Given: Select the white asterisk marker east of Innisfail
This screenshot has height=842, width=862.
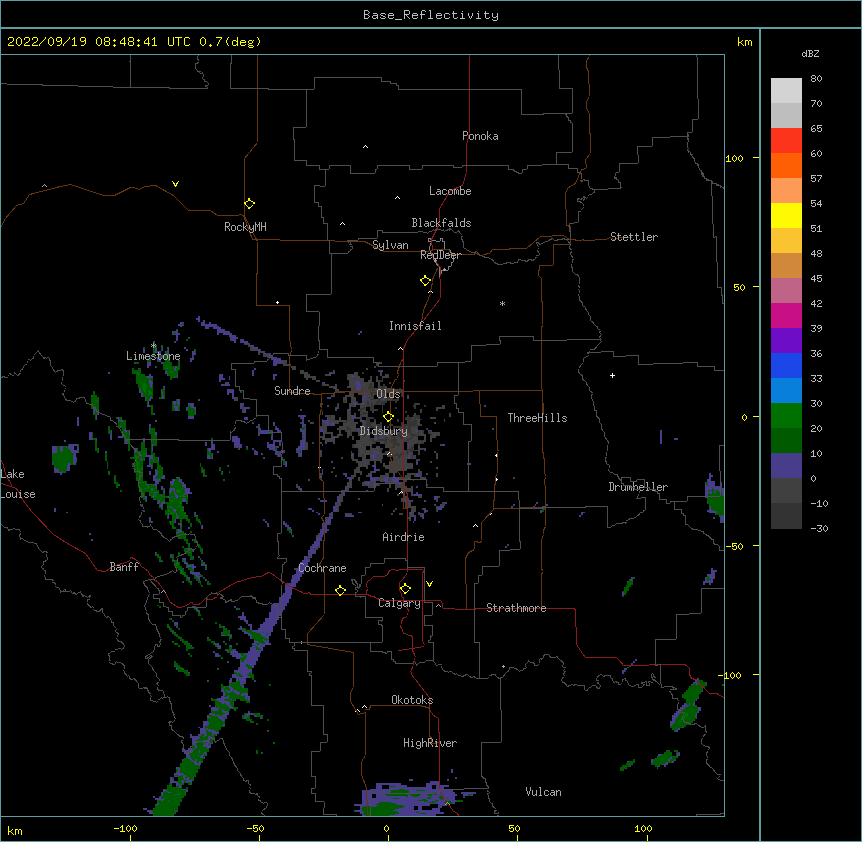Looking at the screenshot, I should 502,303.
